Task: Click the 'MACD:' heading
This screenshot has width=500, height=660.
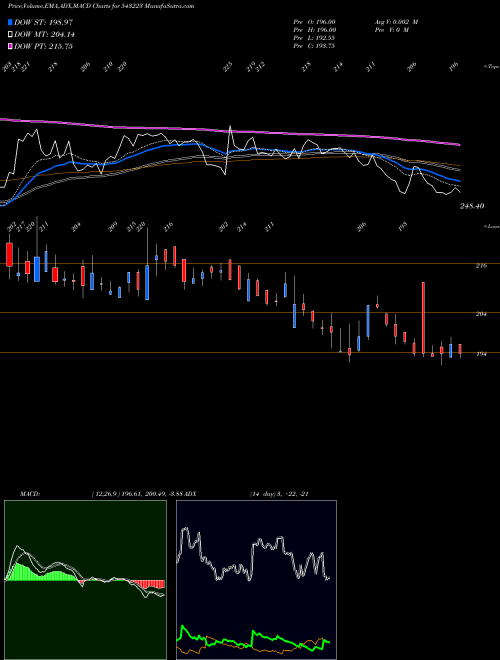Action: tap(30, 493)
